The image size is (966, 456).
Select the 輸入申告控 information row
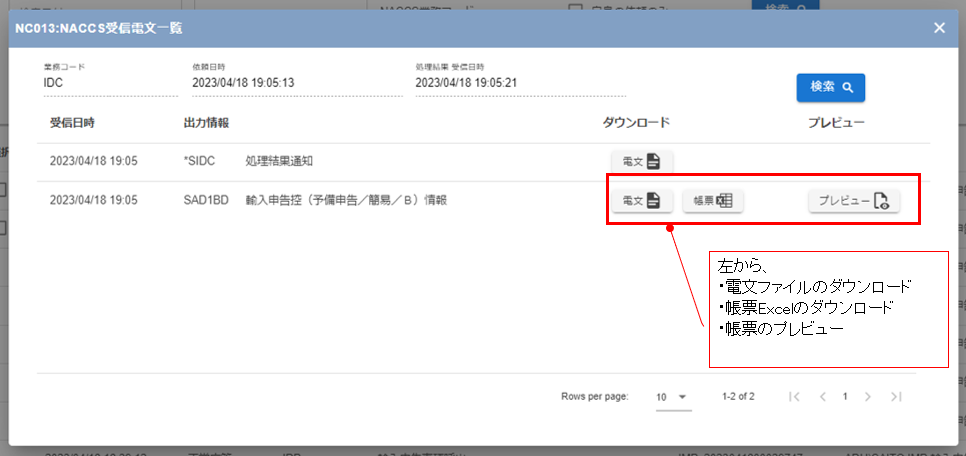click(345, 200)
